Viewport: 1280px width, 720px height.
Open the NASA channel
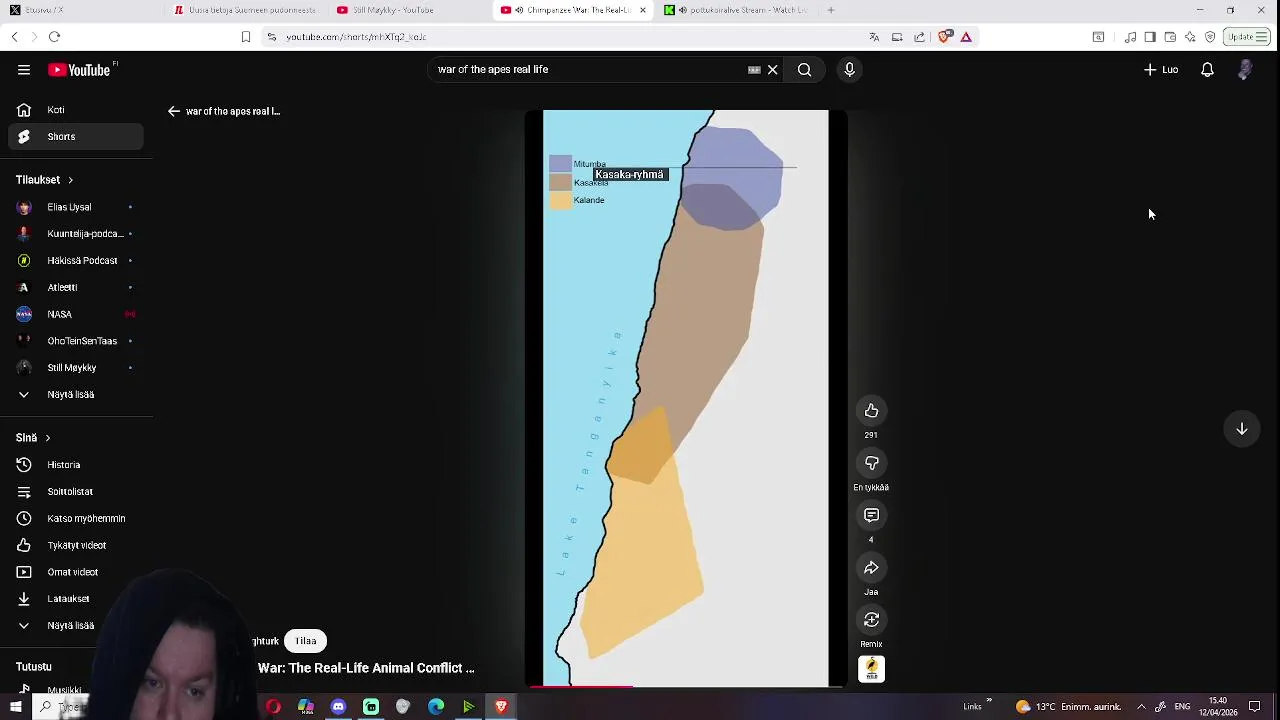click(x=76, y=314)
